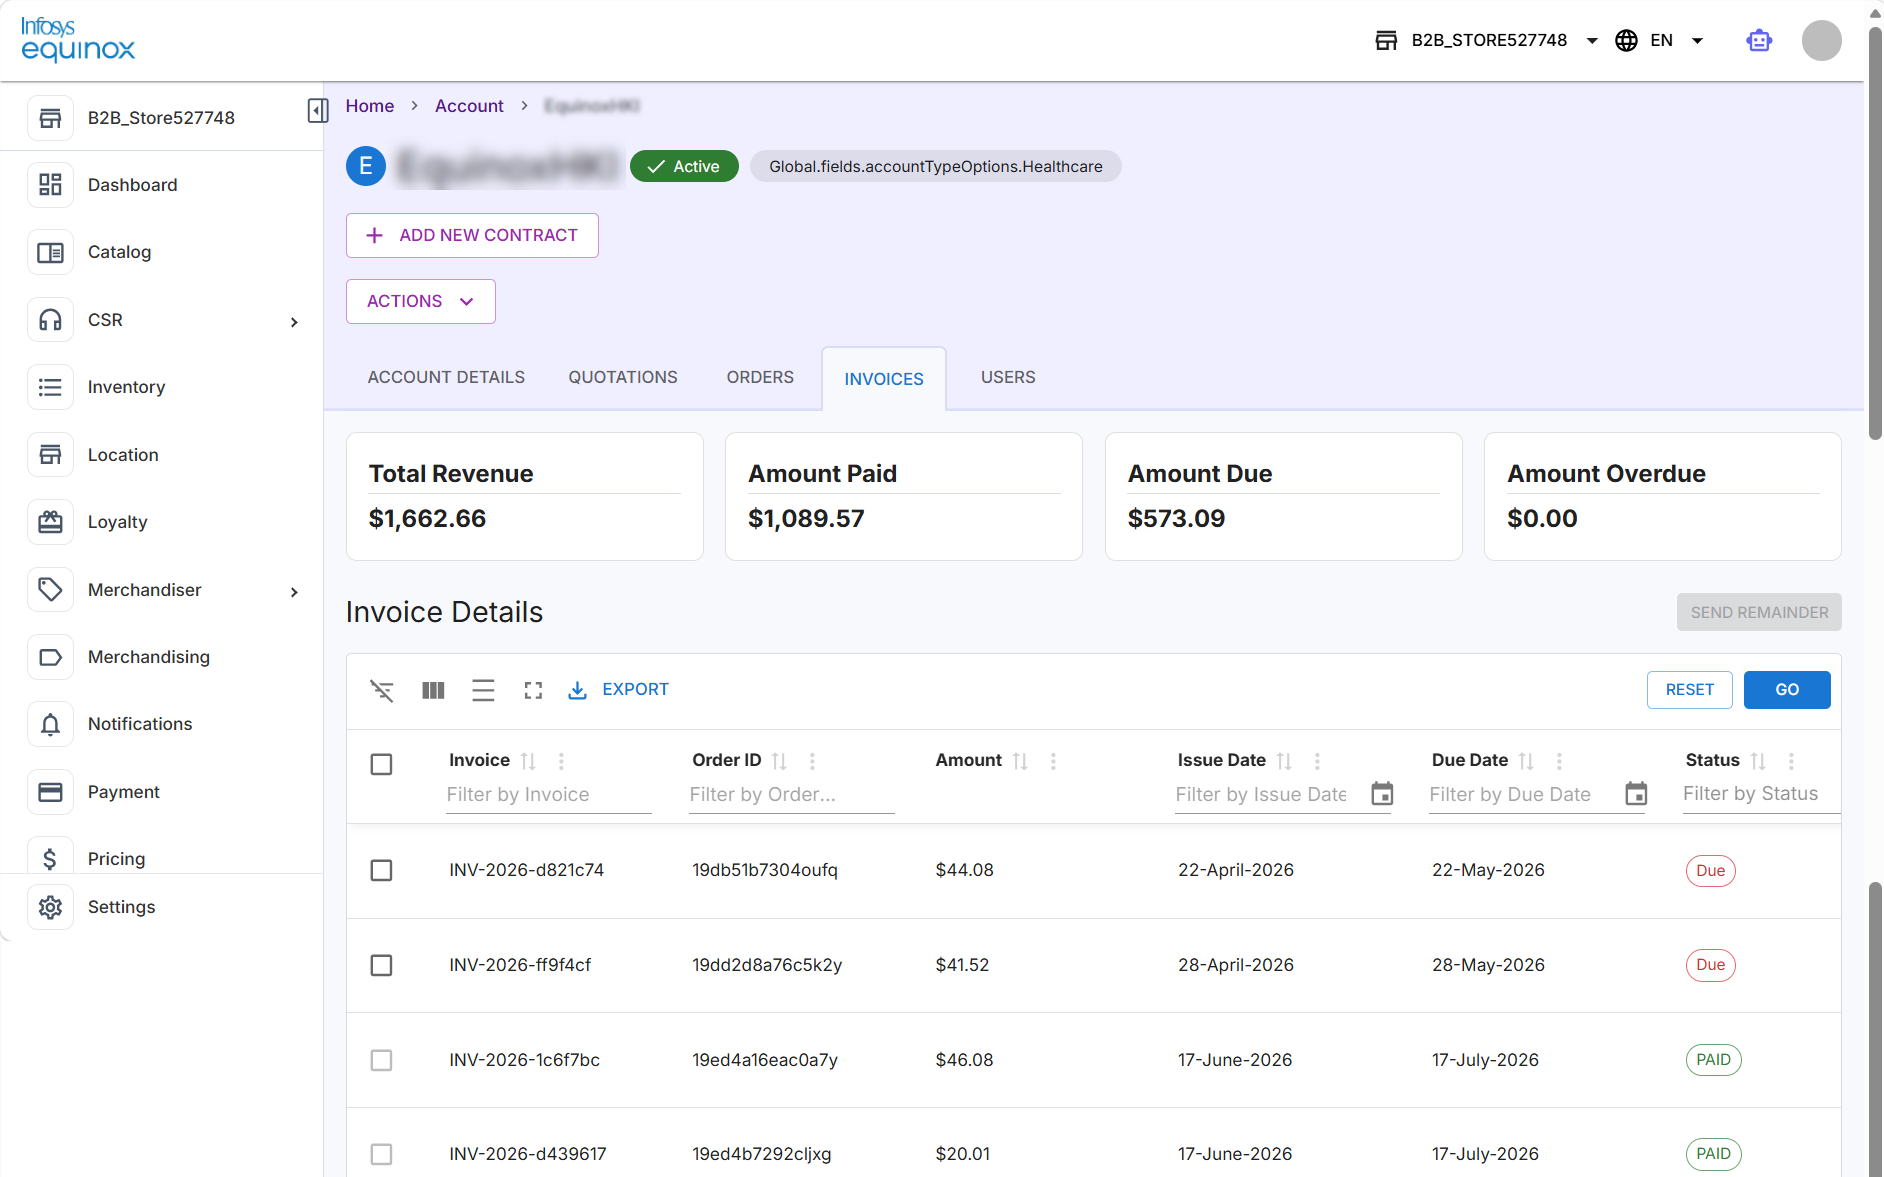Open the ACTIONS dropdown
The image size is (1884, 1177).
(421, 301)
